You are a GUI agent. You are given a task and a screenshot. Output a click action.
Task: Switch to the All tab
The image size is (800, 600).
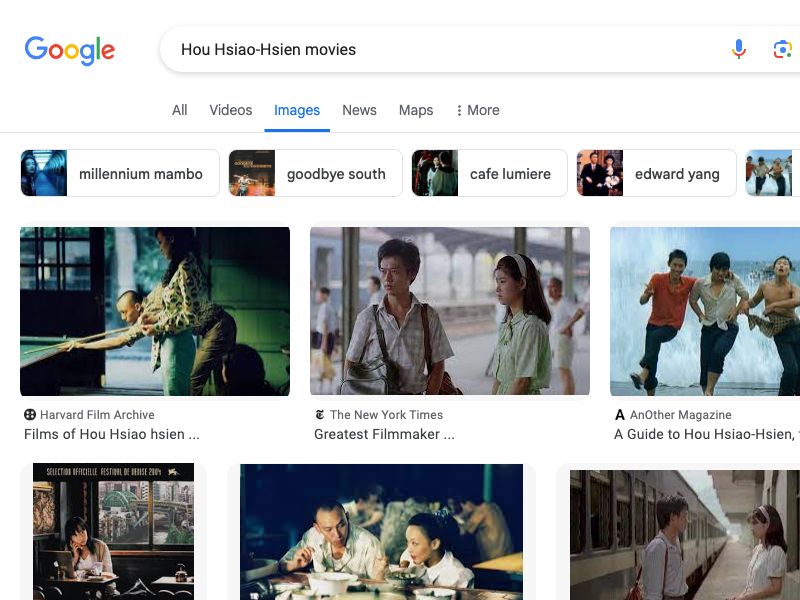tap(180, 110)
